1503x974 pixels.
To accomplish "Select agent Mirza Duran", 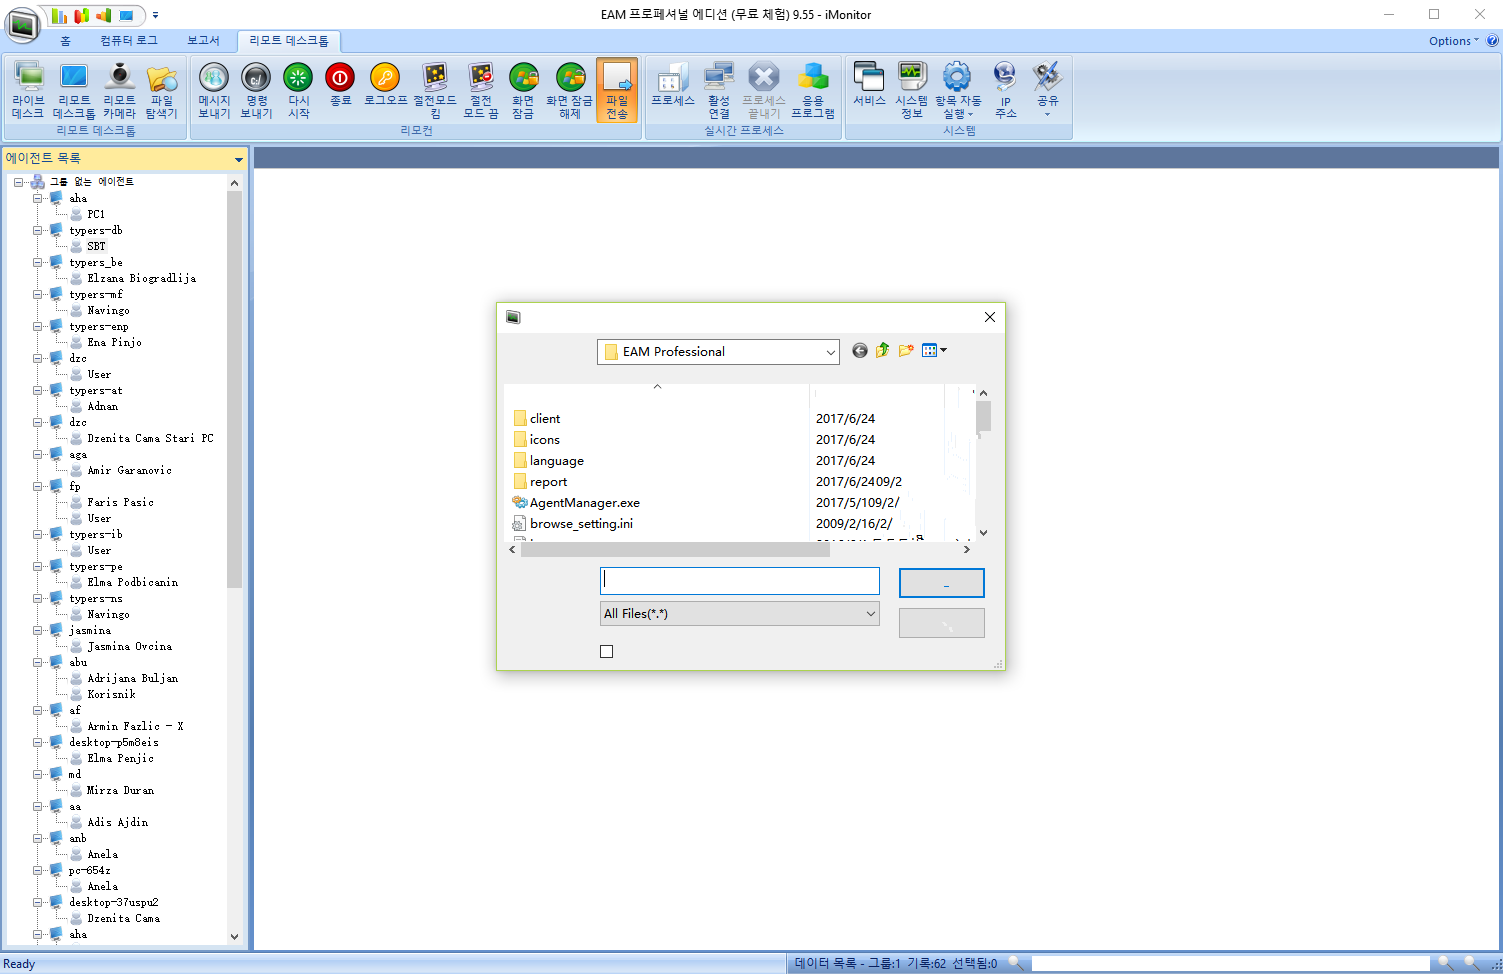I will pos(120,790).
